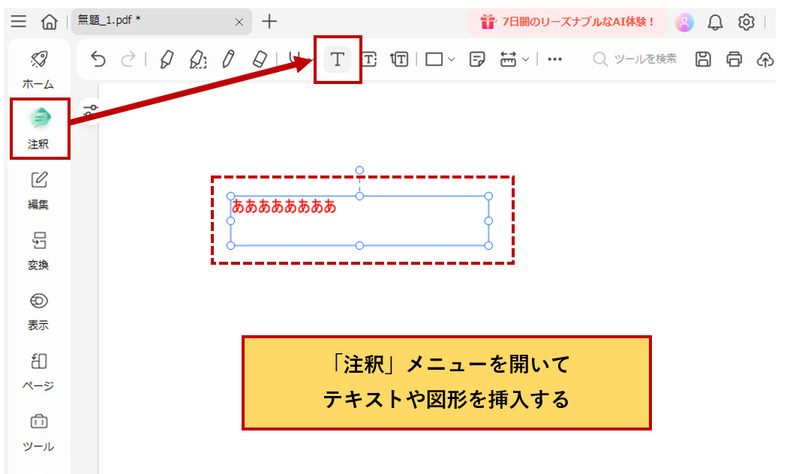805x474 pixels.
Task: Add a sticky note comment
Action: [477, 60]
